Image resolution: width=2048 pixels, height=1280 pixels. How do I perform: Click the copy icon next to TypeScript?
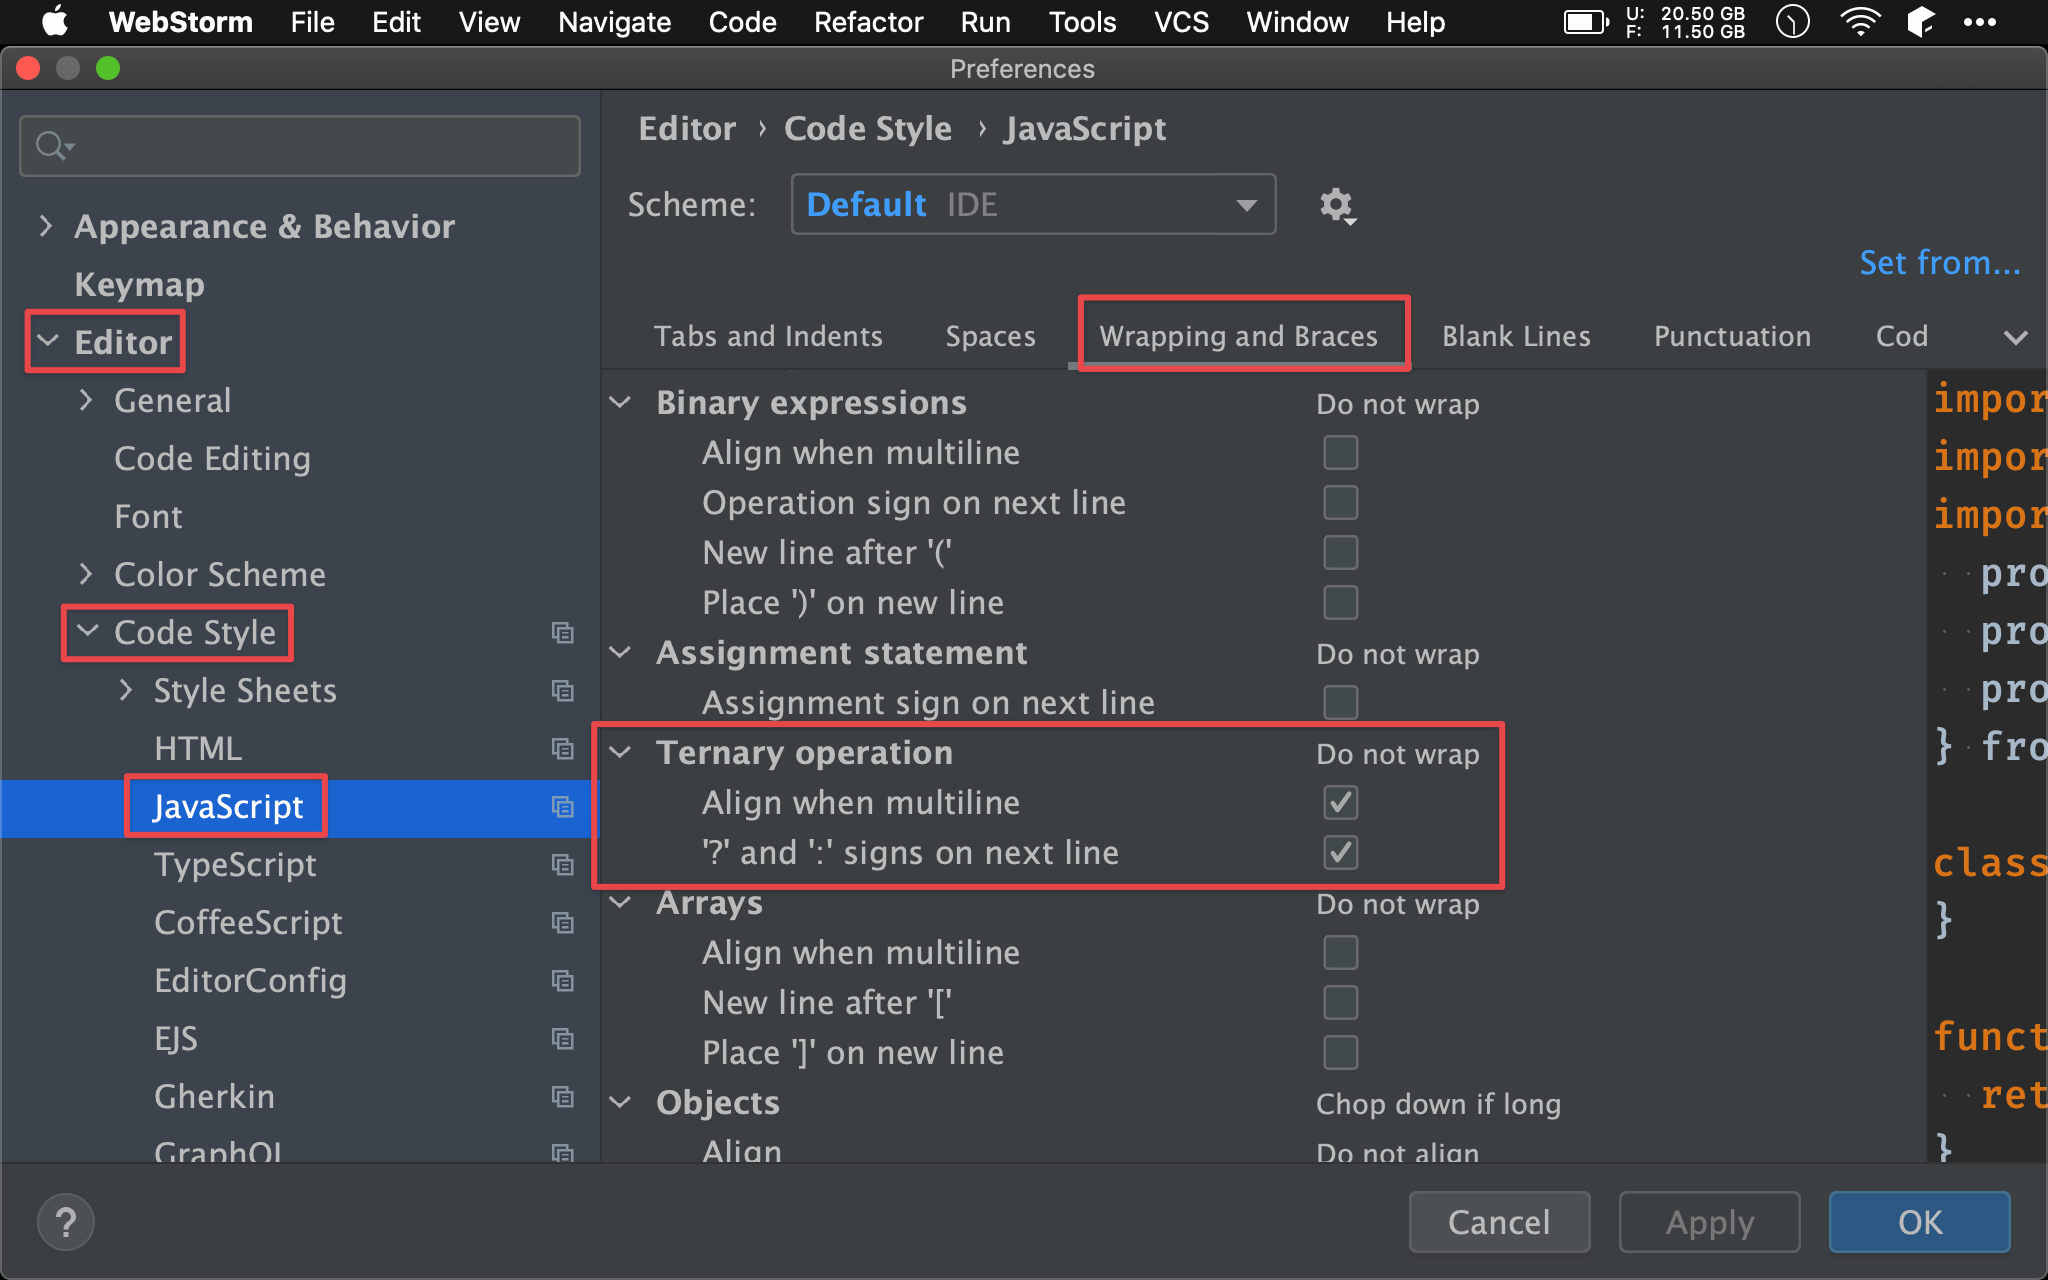[563, 864]
